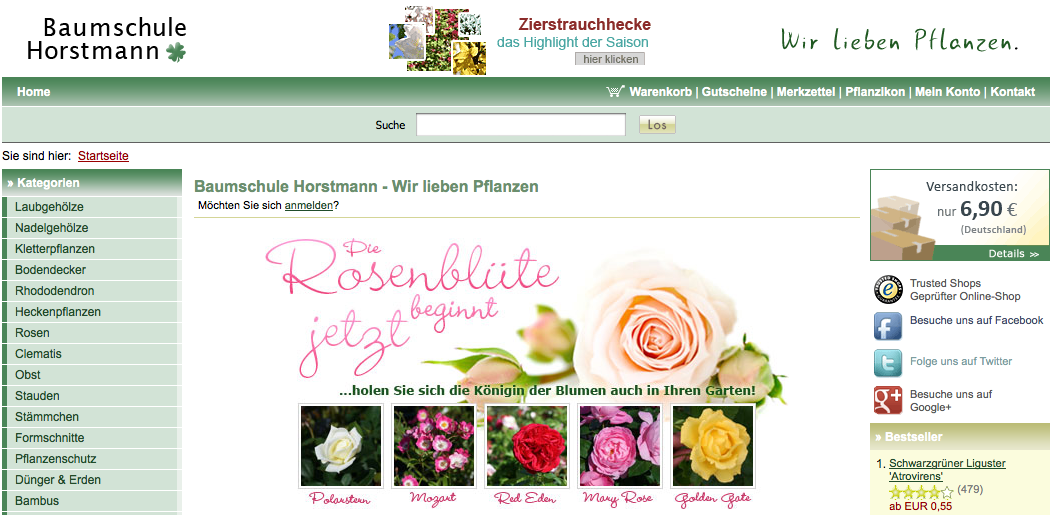
Task: Click the Golden Gate yellow rose thumbnail
Action: [713, 446]
